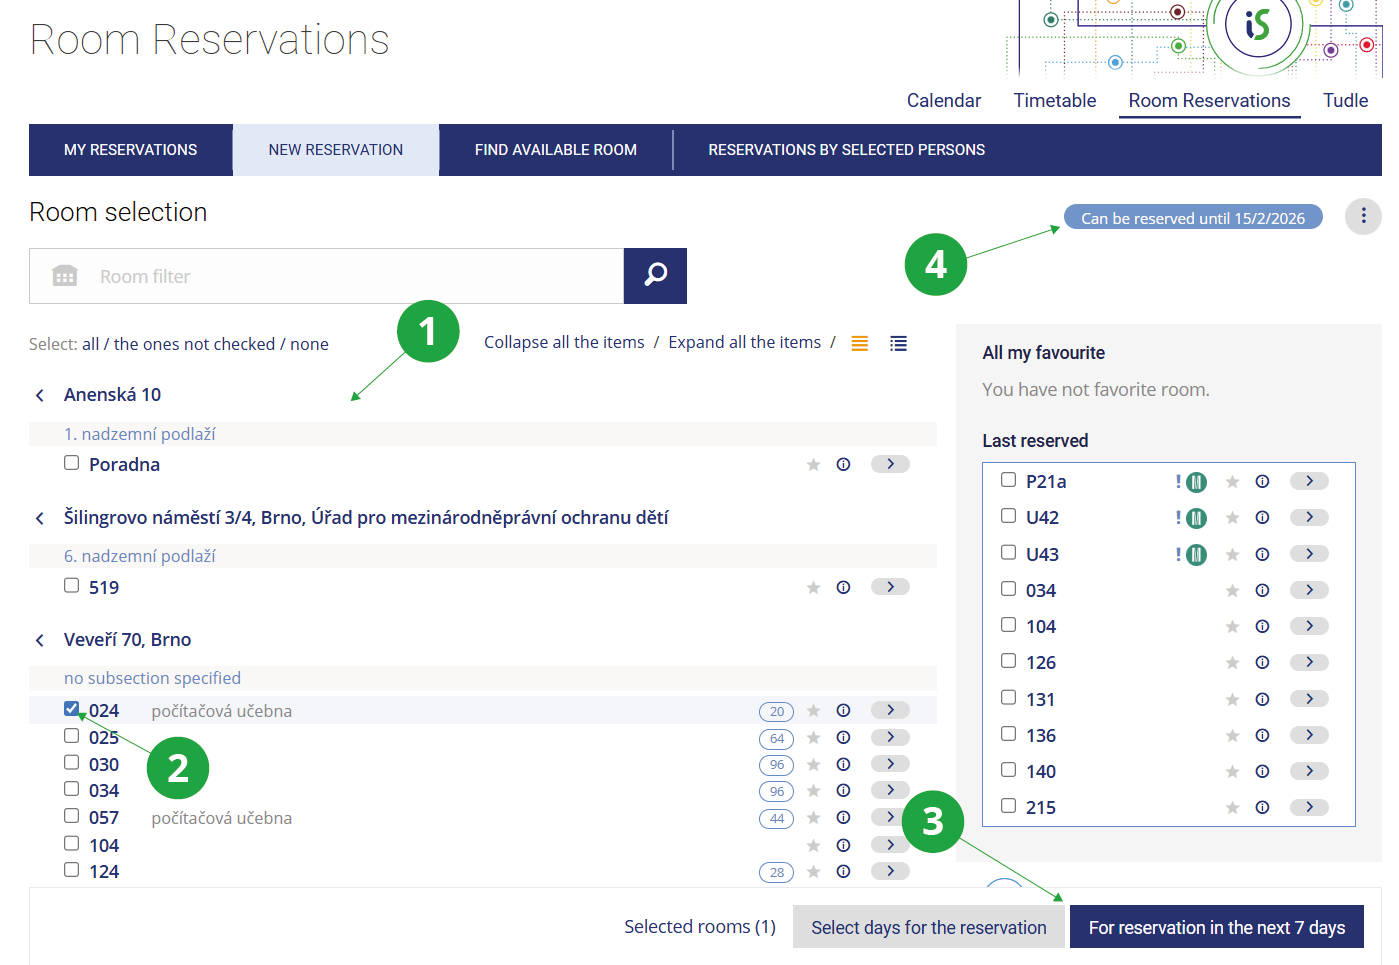
Task: Click For reservation in the next 7 days
Action: [x=1216, y=927]
